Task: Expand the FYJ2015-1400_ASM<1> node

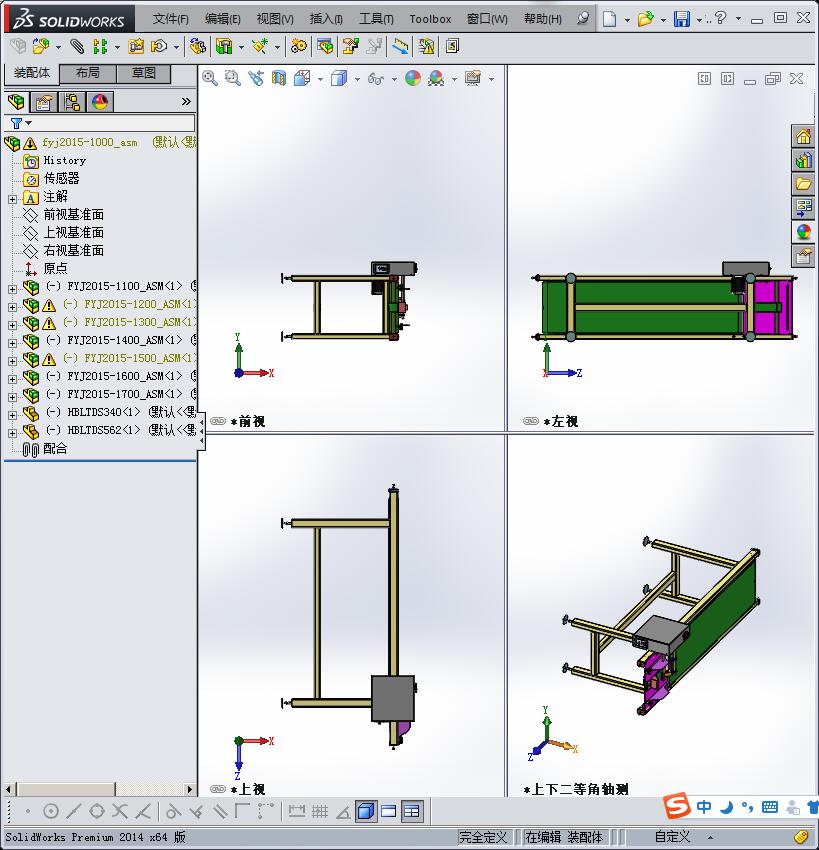Action: [12, 343]
